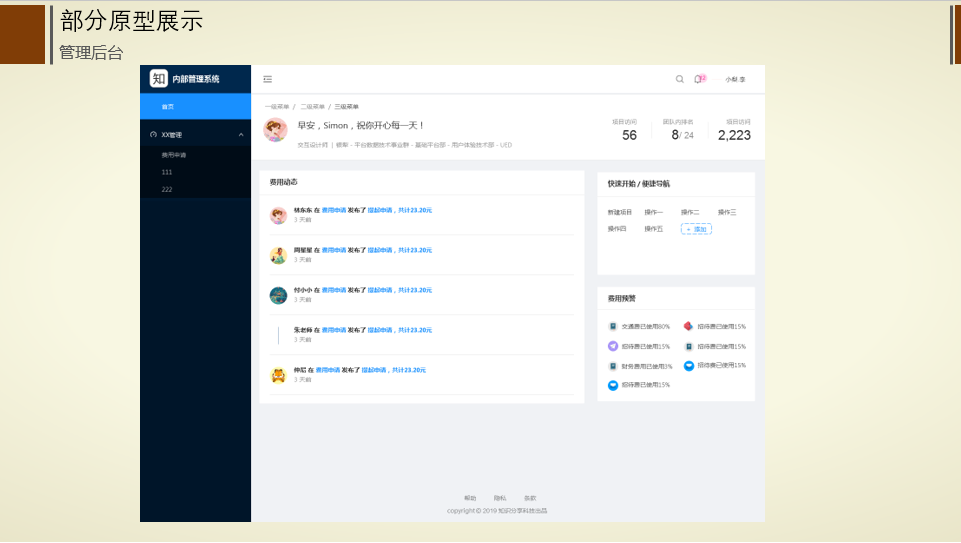Click 费用申请 link in 林东东's activity
The width and height of the screenshot is (961, 543).
click(x=334, y=210)
